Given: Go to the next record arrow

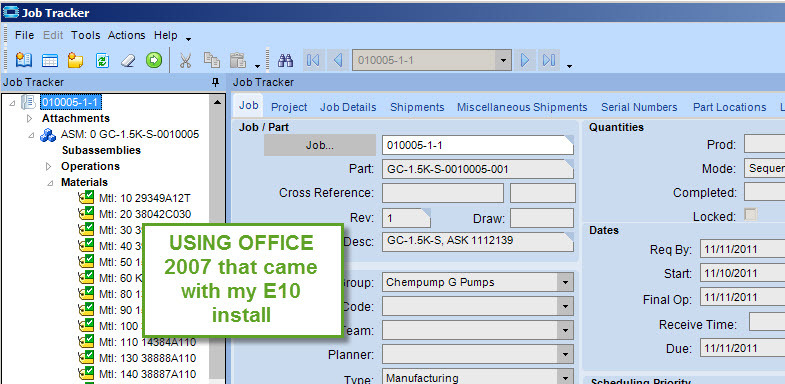Looking at the screenshot, I should pyautogui.click(x=525, y=61).
